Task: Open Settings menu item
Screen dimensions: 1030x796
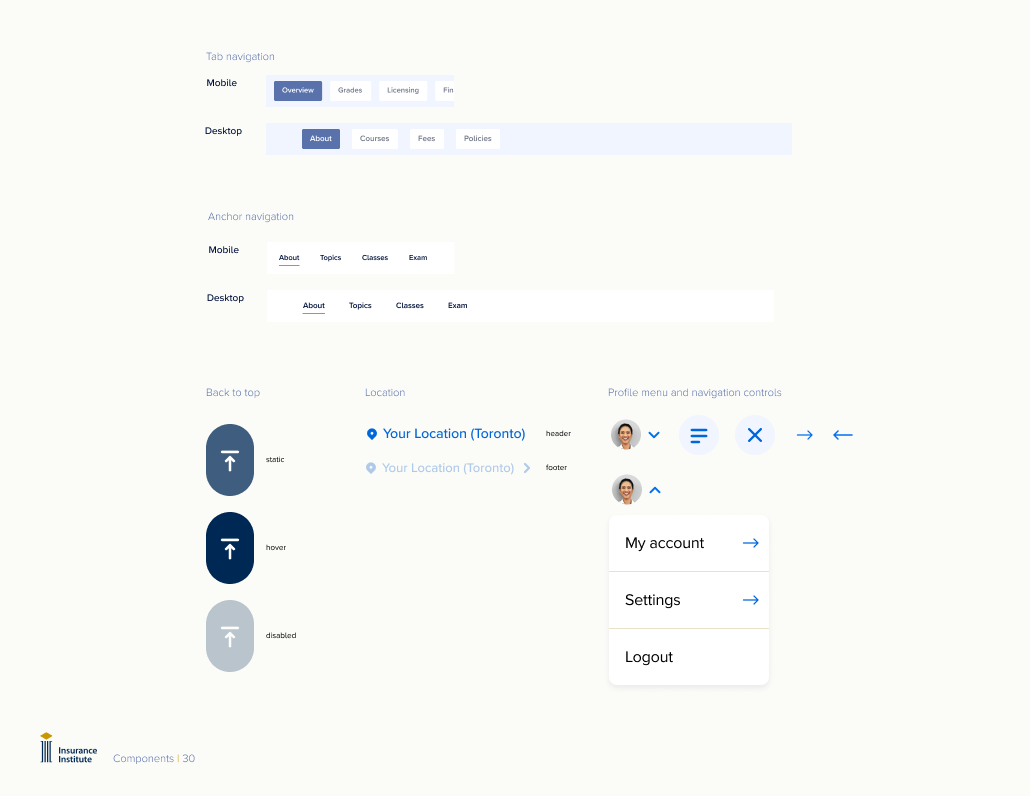Action: tap(689, 600)
